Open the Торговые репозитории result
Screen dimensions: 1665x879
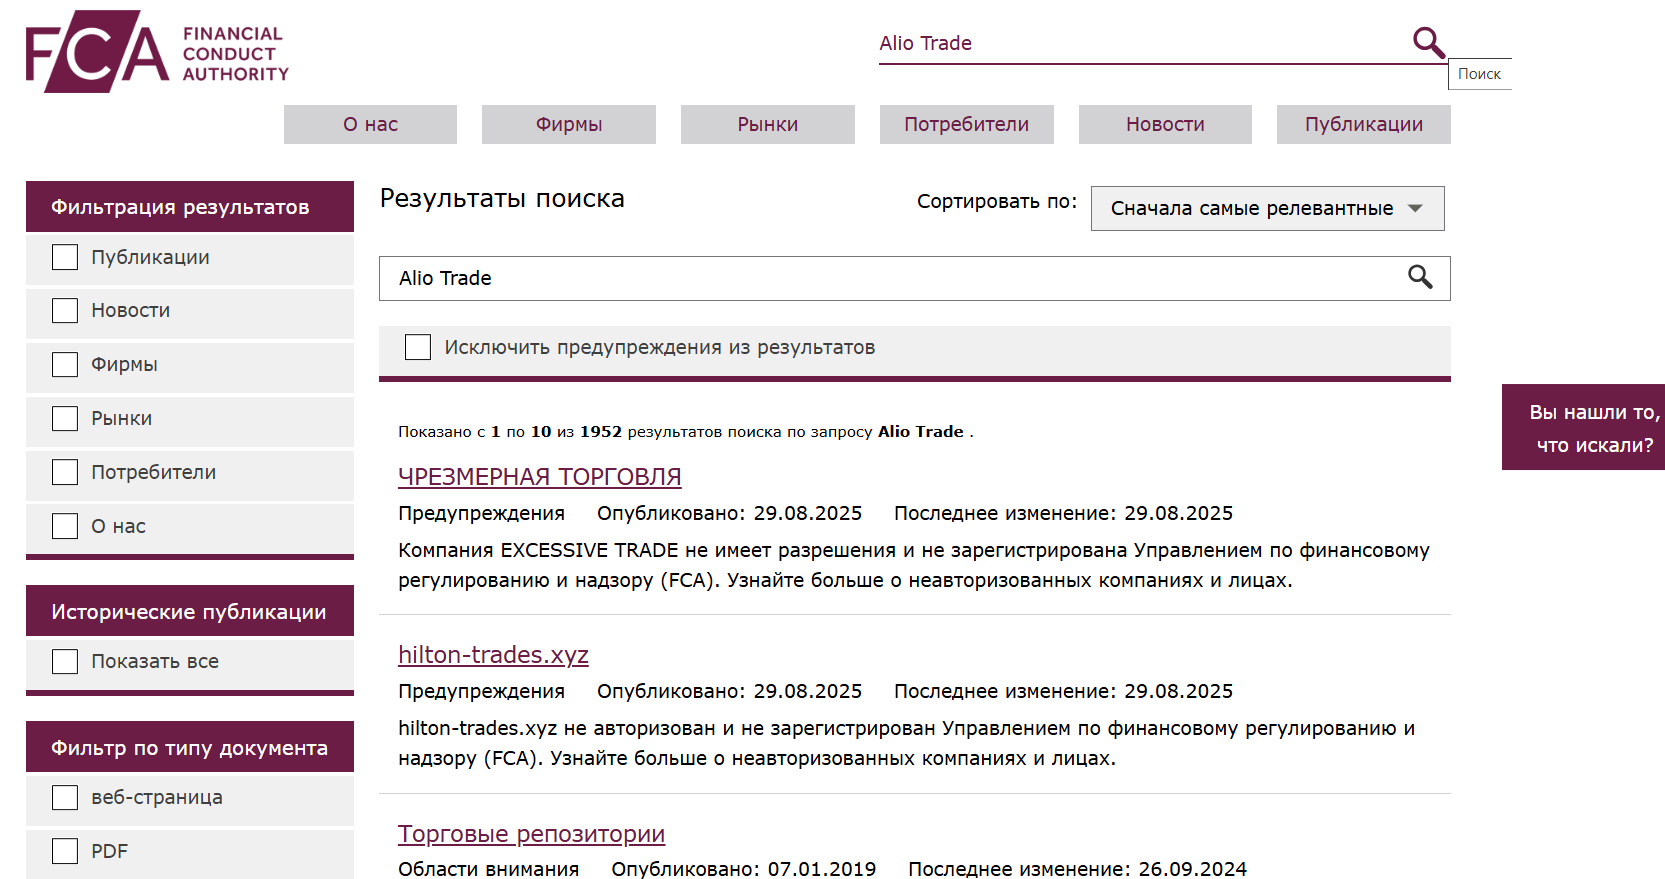pos(531,834)
